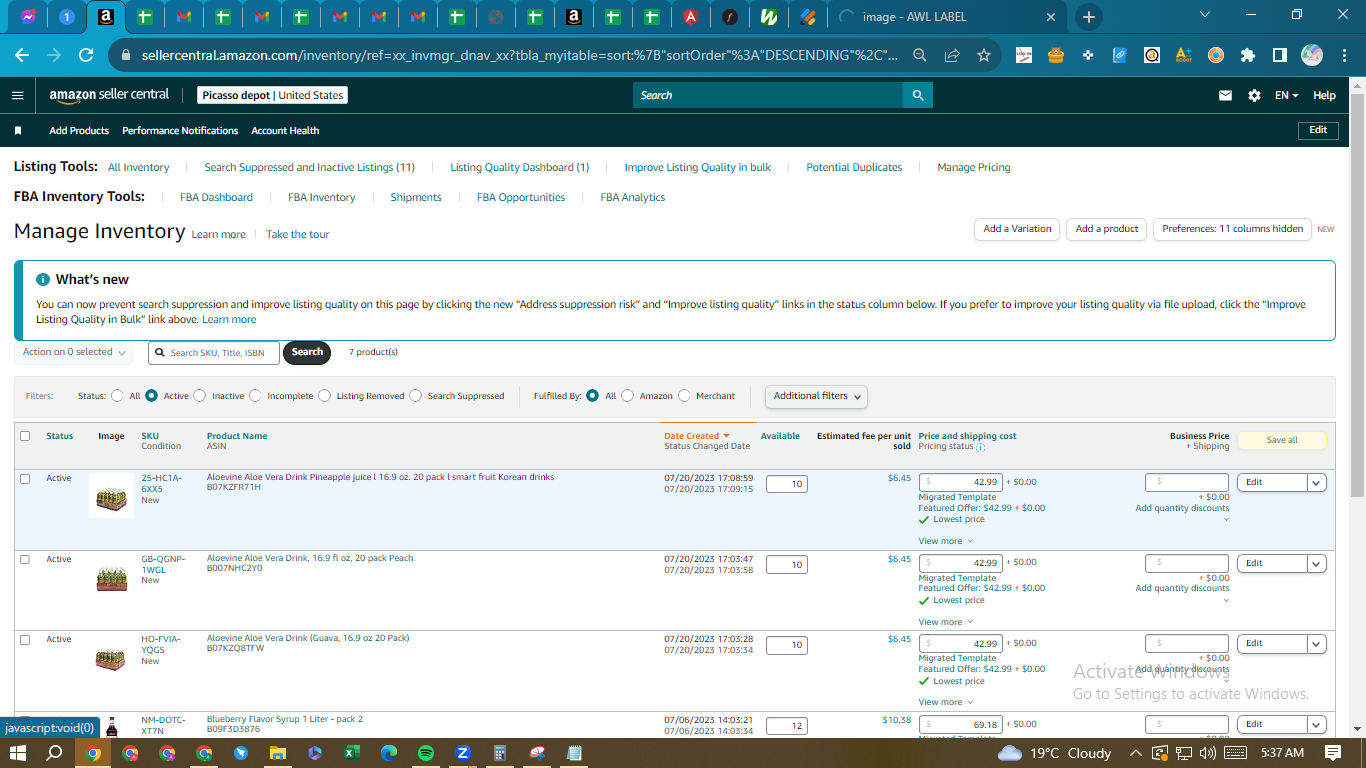Viewport: 1366px width, 768px height.
Task: Expand 'View more' in the Peach row
Action: [x=945, y=622]
